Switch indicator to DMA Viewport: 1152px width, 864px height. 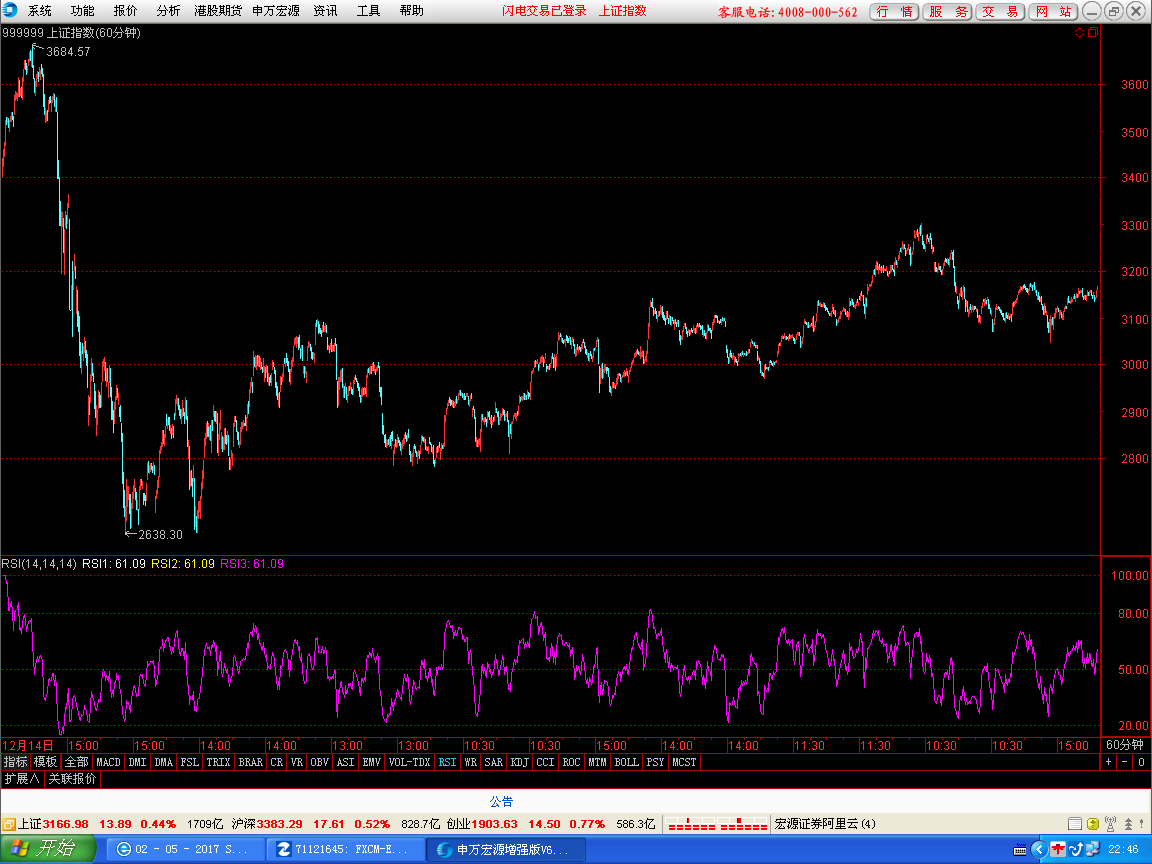[164, 762]
